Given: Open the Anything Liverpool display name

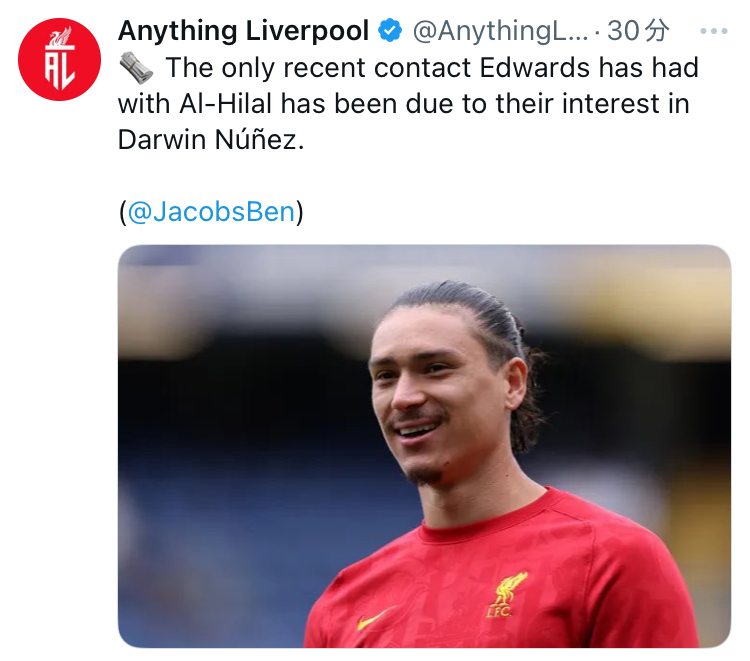Looking at the screenshot, I should coord(243,31).
